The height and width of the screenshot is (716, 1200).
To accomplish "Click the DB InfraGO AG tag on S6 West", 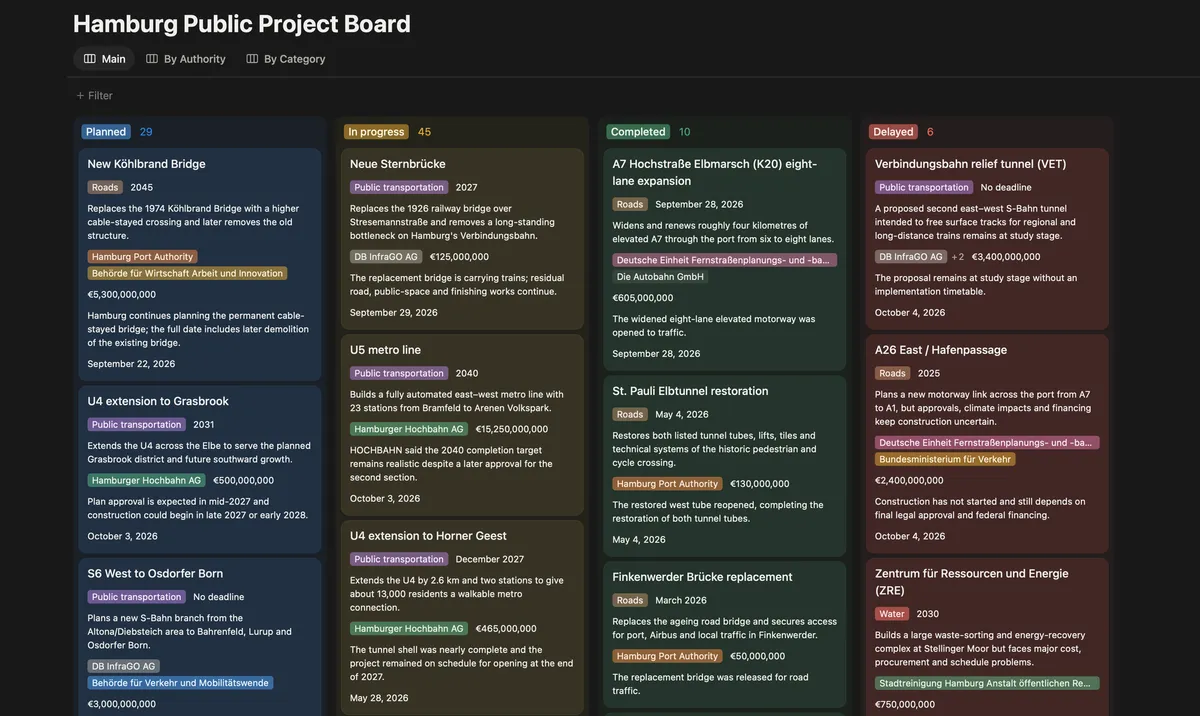I will pos(124,666).
